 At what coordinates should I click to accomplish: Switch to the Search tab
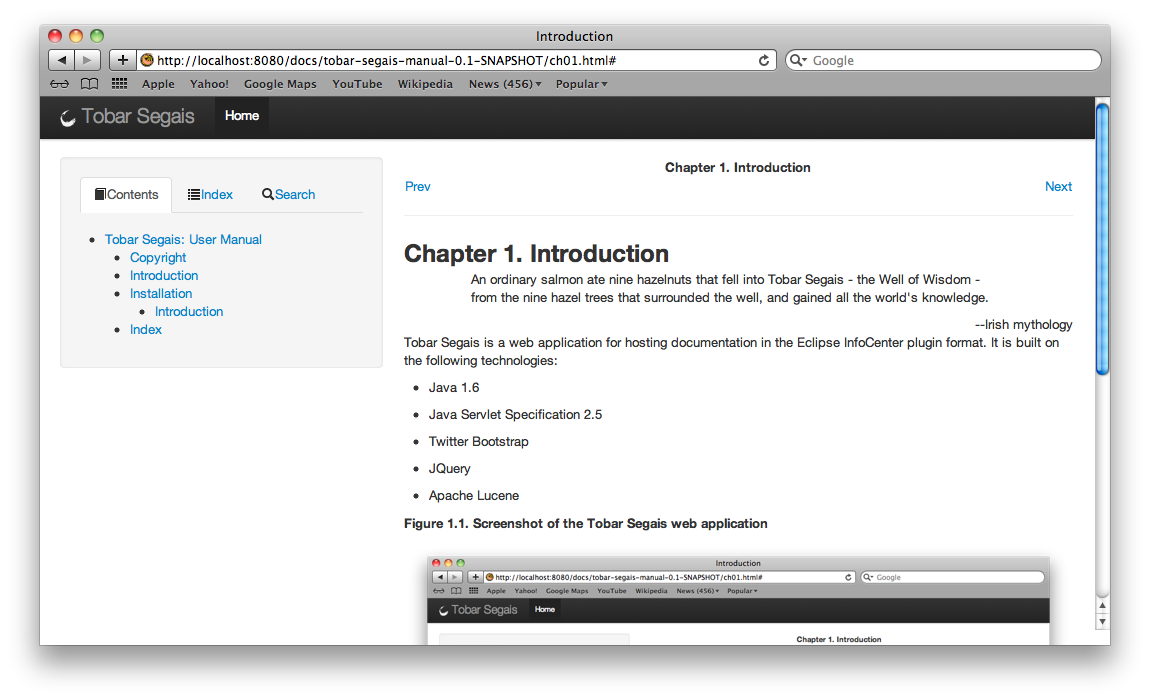coord(288,194)
